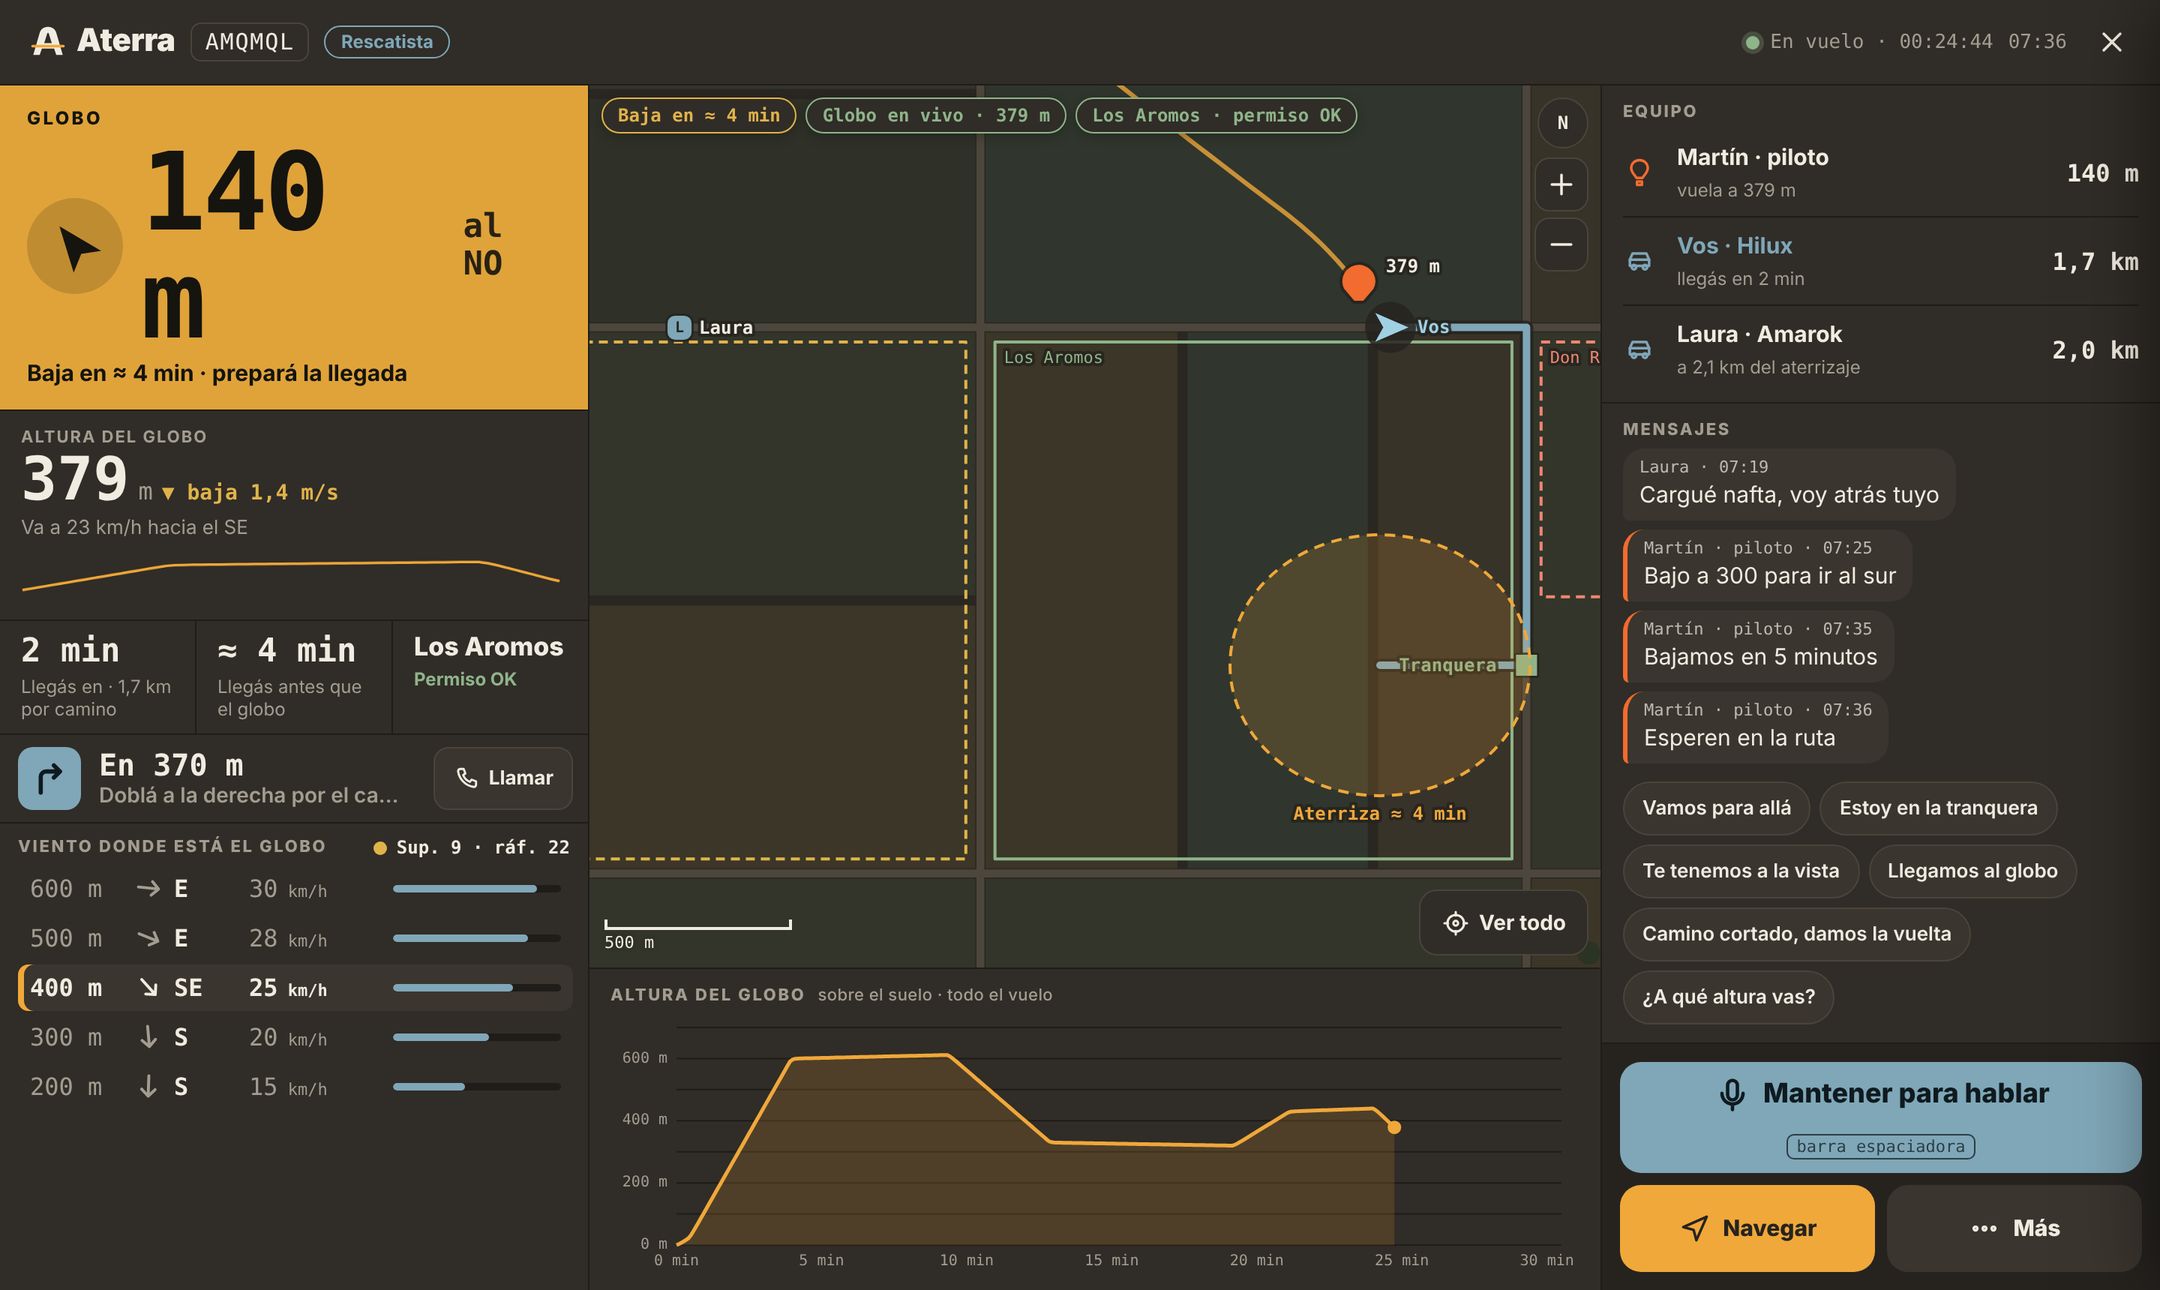
Task: Select the Baja en ≈ 4 min chip
Action: pyautogui.click(x=698, y=115)
